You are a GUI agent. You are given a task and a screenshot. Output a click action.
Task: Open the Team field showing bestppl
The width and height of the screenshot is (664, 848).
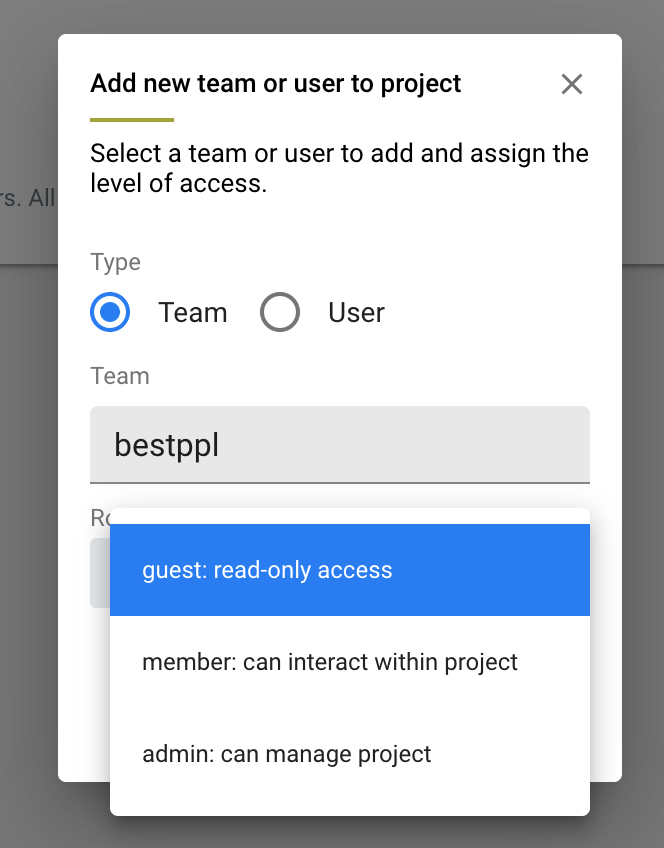coord(339,444)
